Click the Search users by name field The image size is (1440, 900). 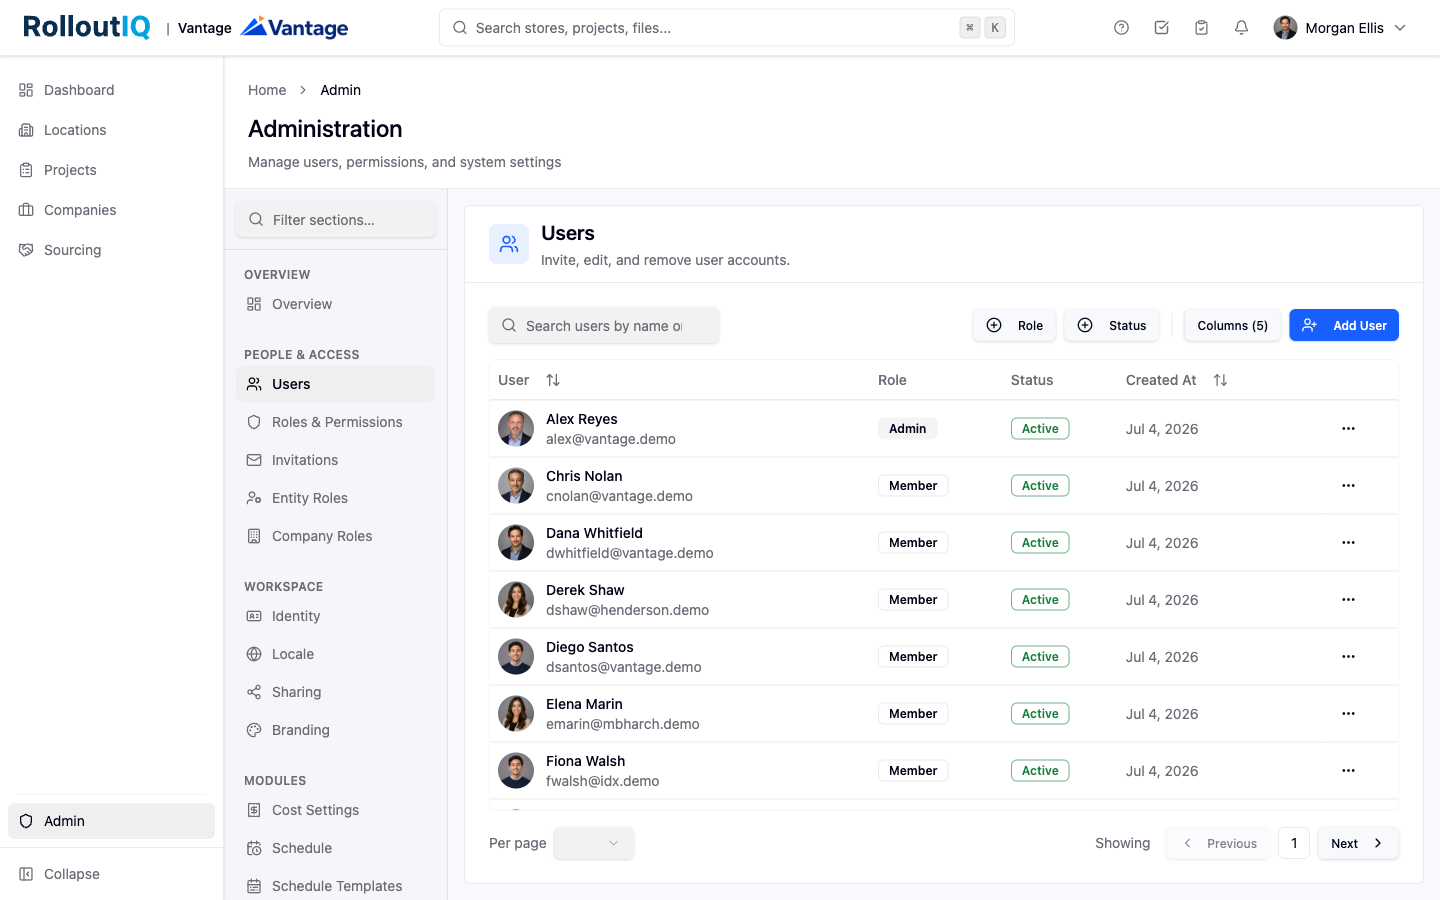point(604,325)
